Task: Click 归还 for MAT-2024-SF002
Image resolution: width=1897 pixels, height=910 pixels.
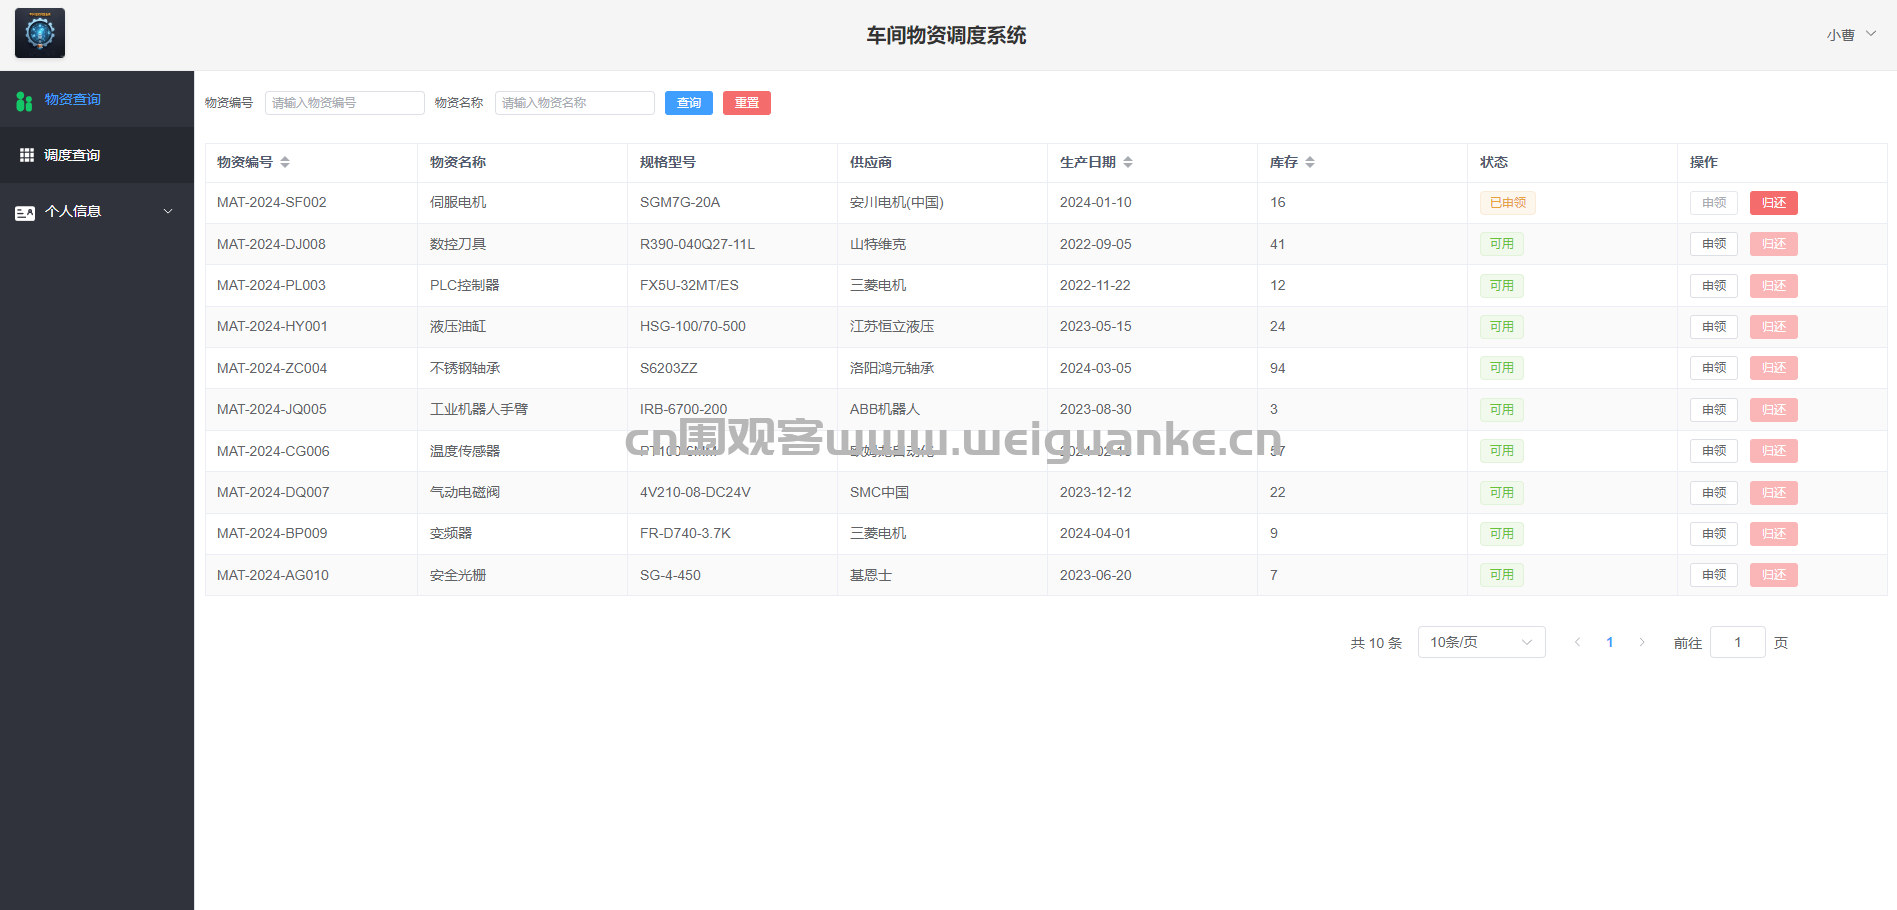Action: (x=1774, y=203)
